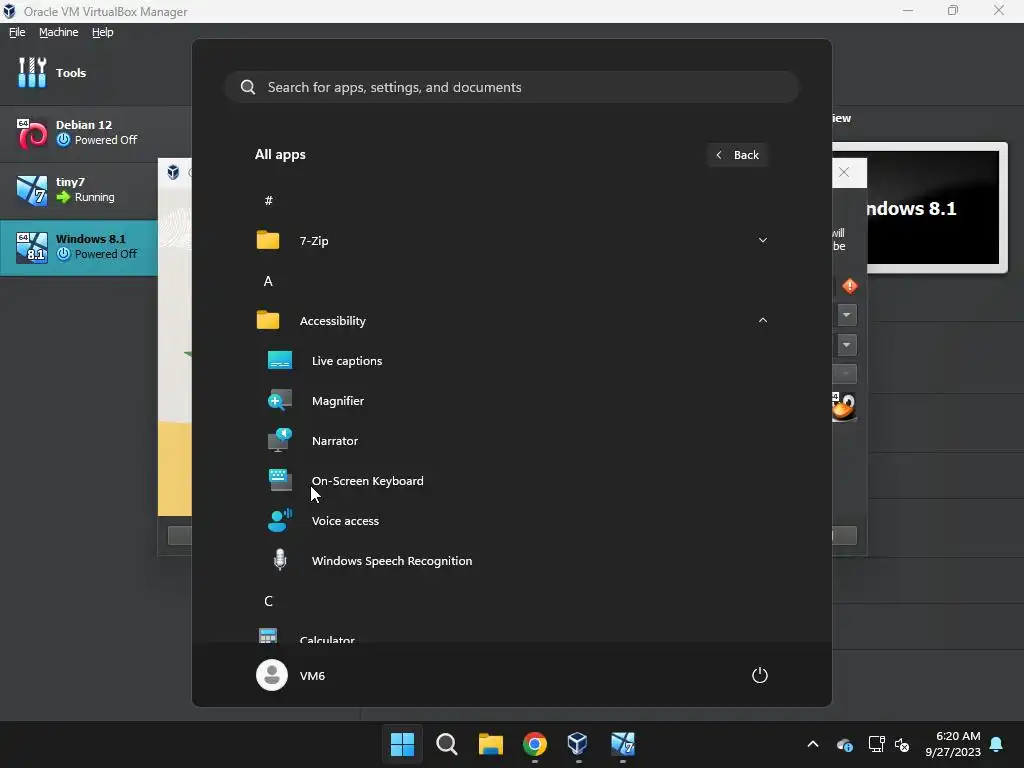This screenshot has width=1024, height=768.
Task: Click the muted volume tray icon
Action: [903, 744]
